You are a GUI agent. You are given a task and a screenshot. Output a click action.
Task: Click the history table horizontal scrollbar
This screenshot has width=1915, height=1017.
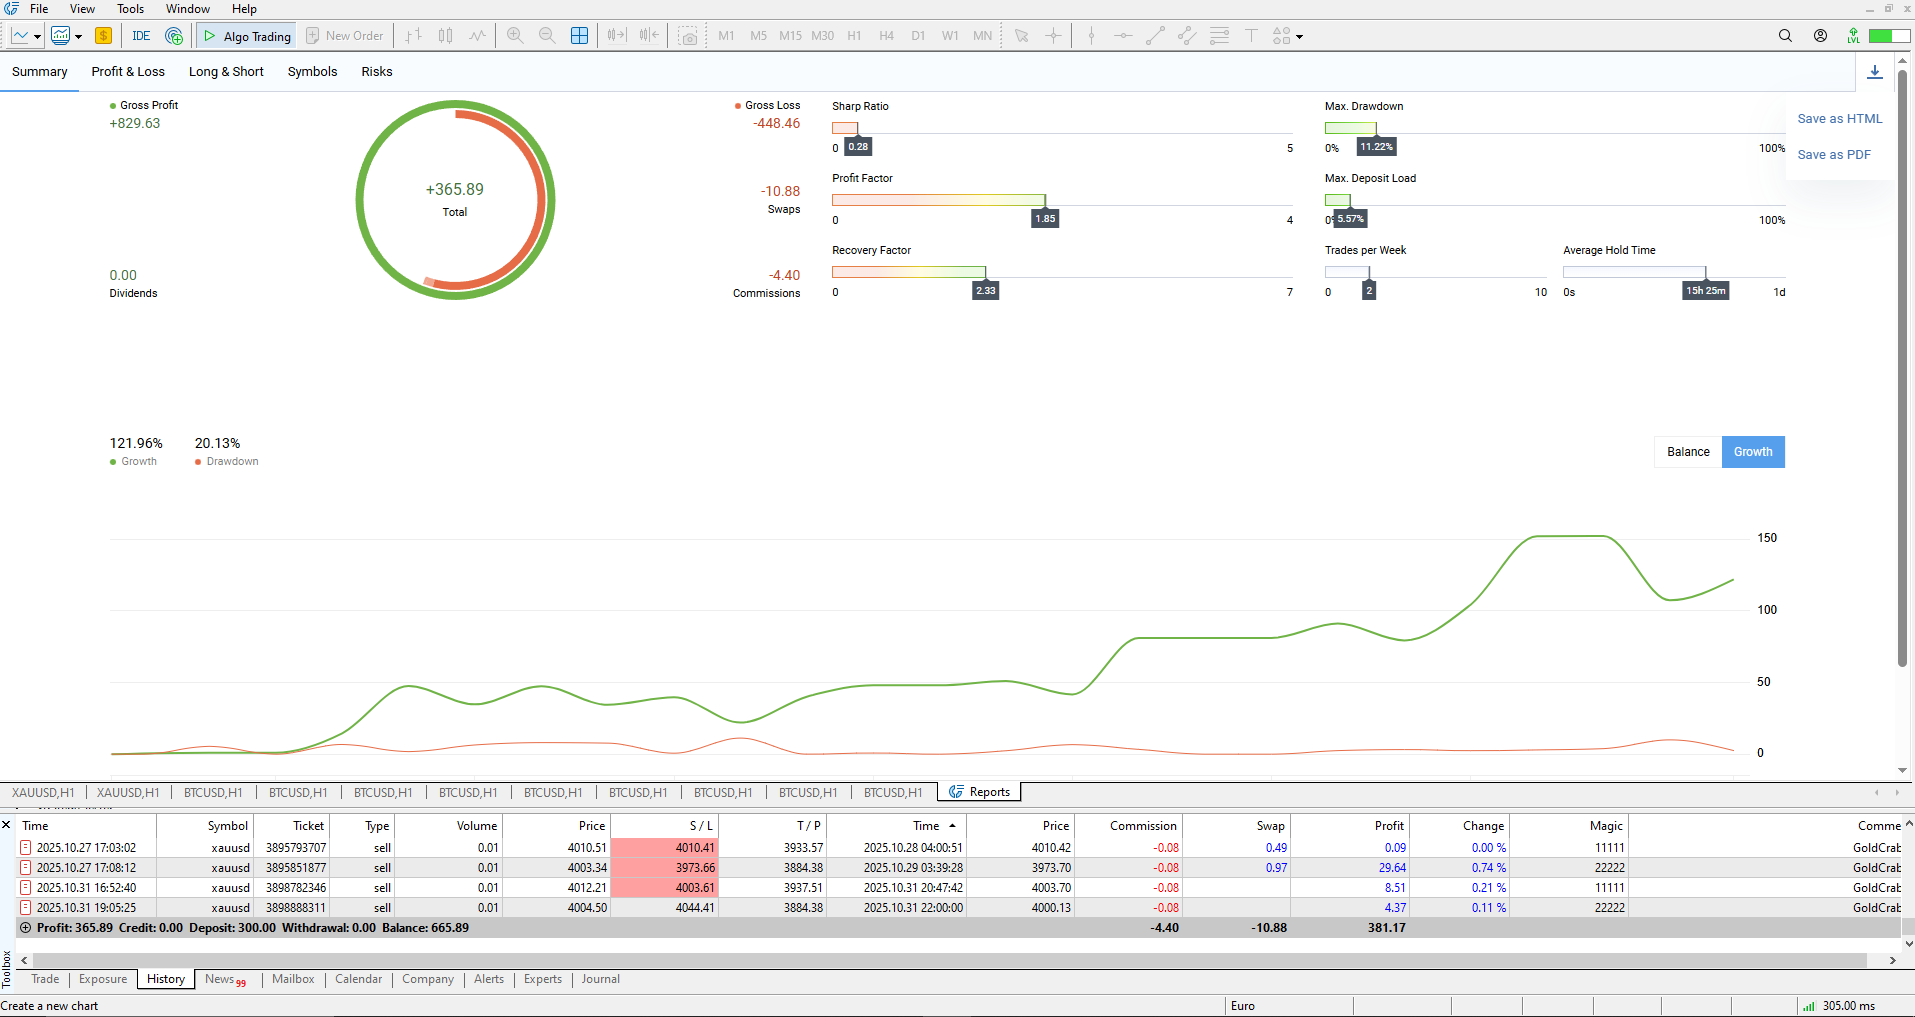(940, 960)
